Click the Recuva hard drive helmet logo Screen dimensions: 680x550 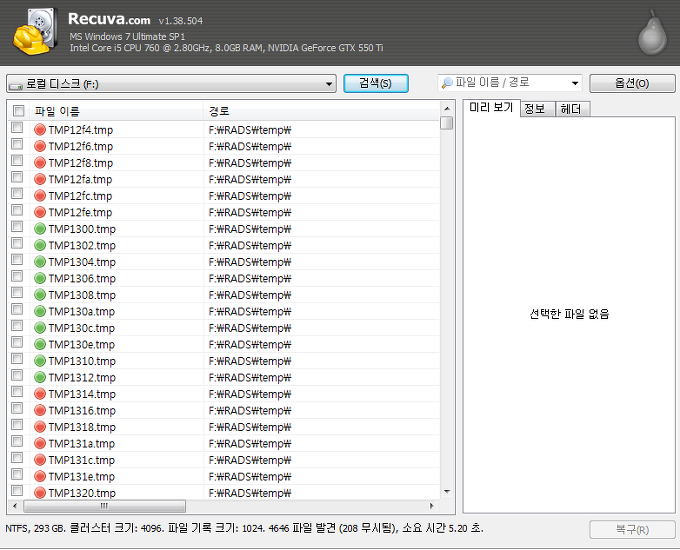coord(36,32)
